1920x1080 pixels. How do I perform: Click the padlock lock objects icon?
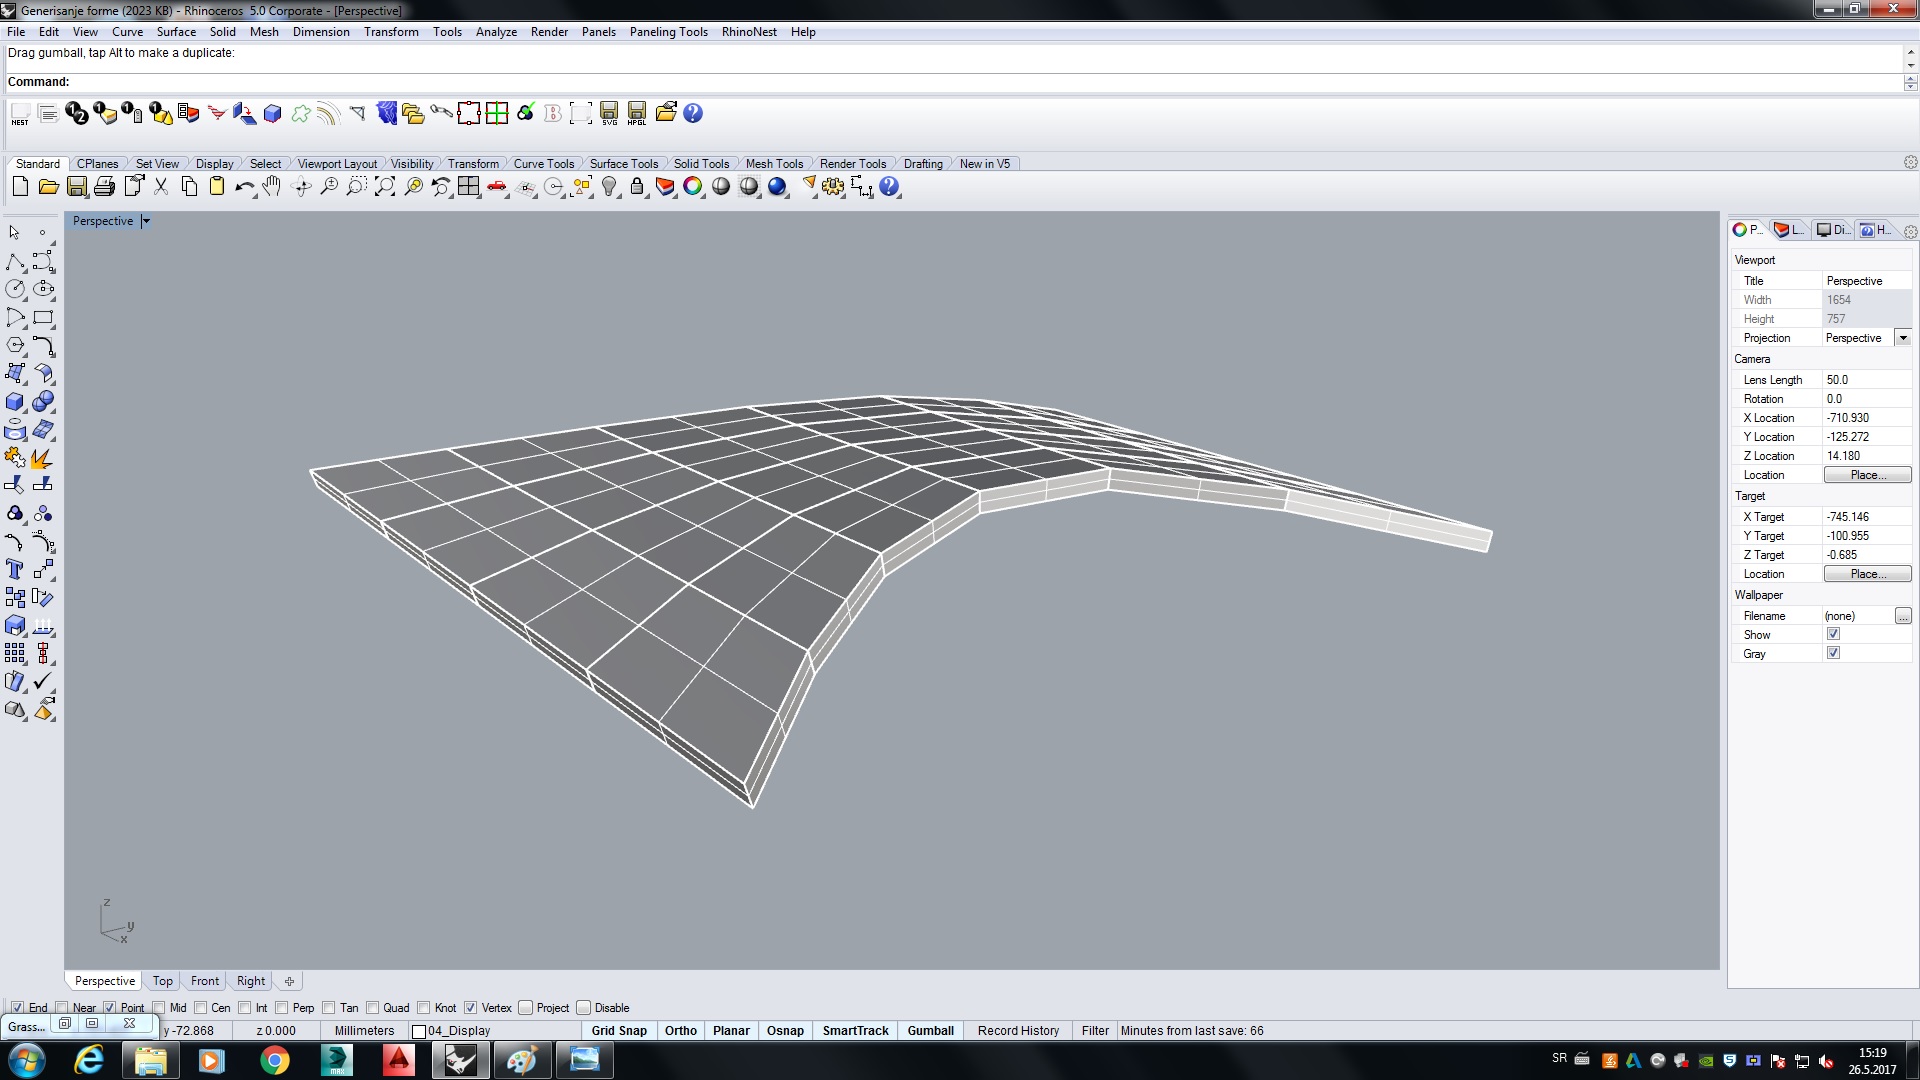637,187
